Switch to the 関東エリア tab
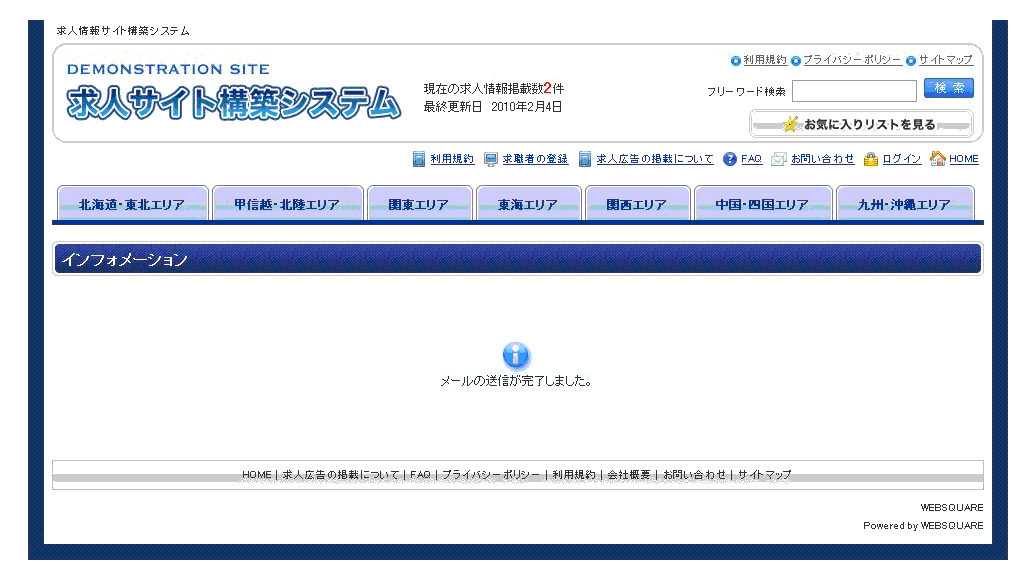 [x=420, y=203]
